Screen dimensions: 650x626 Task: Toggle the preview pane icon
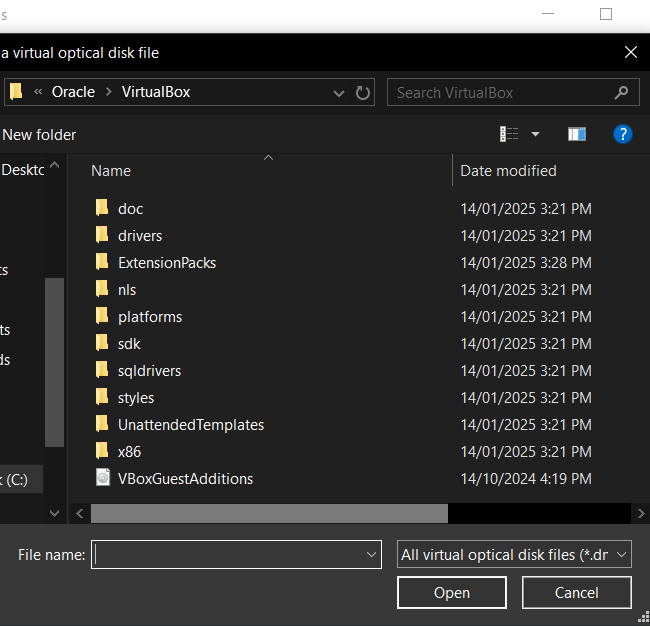tap(577, 134)
